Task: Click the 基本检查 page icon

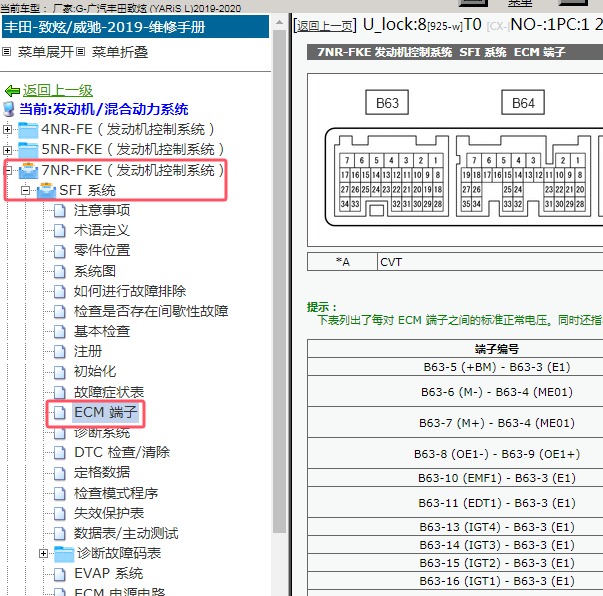Action: pyautogui.click(x=60, y=331)
